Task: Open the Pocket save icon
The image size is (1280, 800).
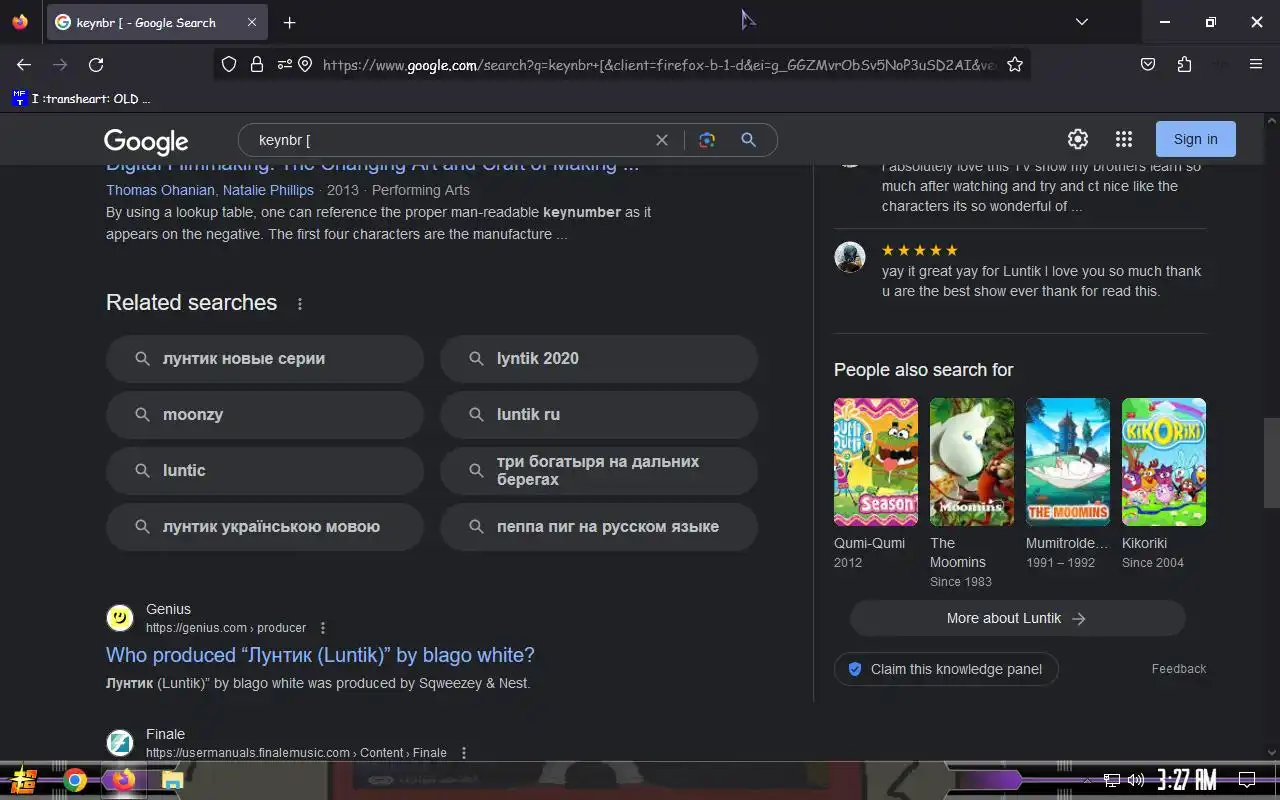Action: pyautogui.click(x=1148, y=64)
